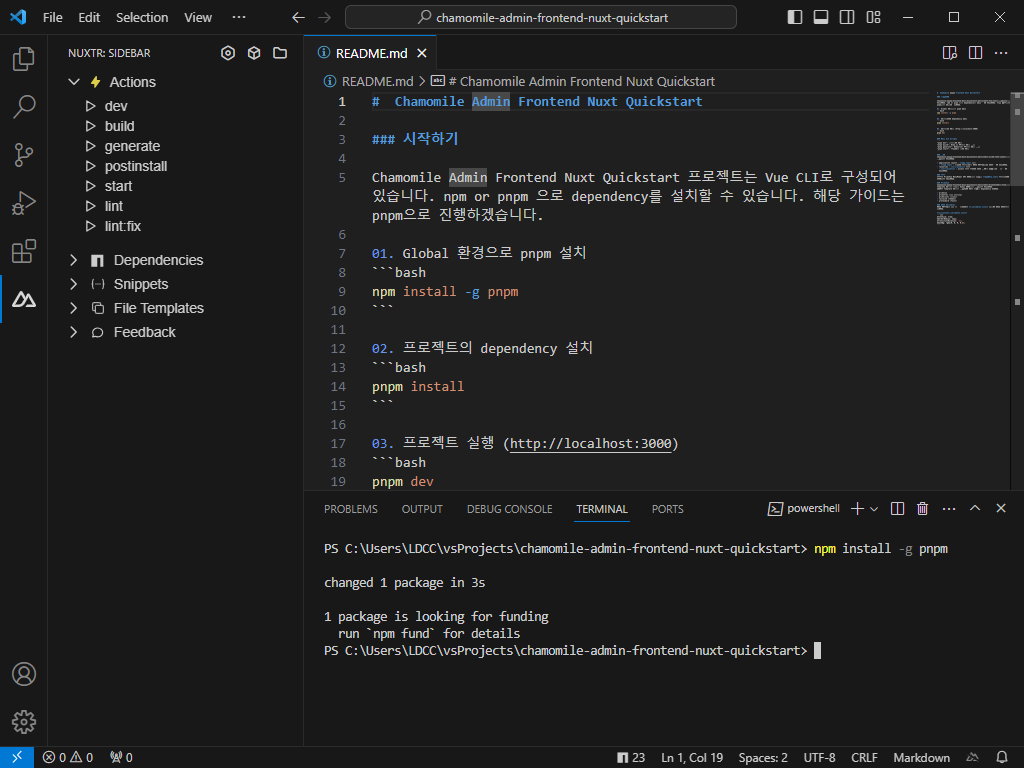Viewport: 1024px width, 768px height.
Task: Open the Search view in activity bar
Action: pyautogui.click(x=24, y=106)
